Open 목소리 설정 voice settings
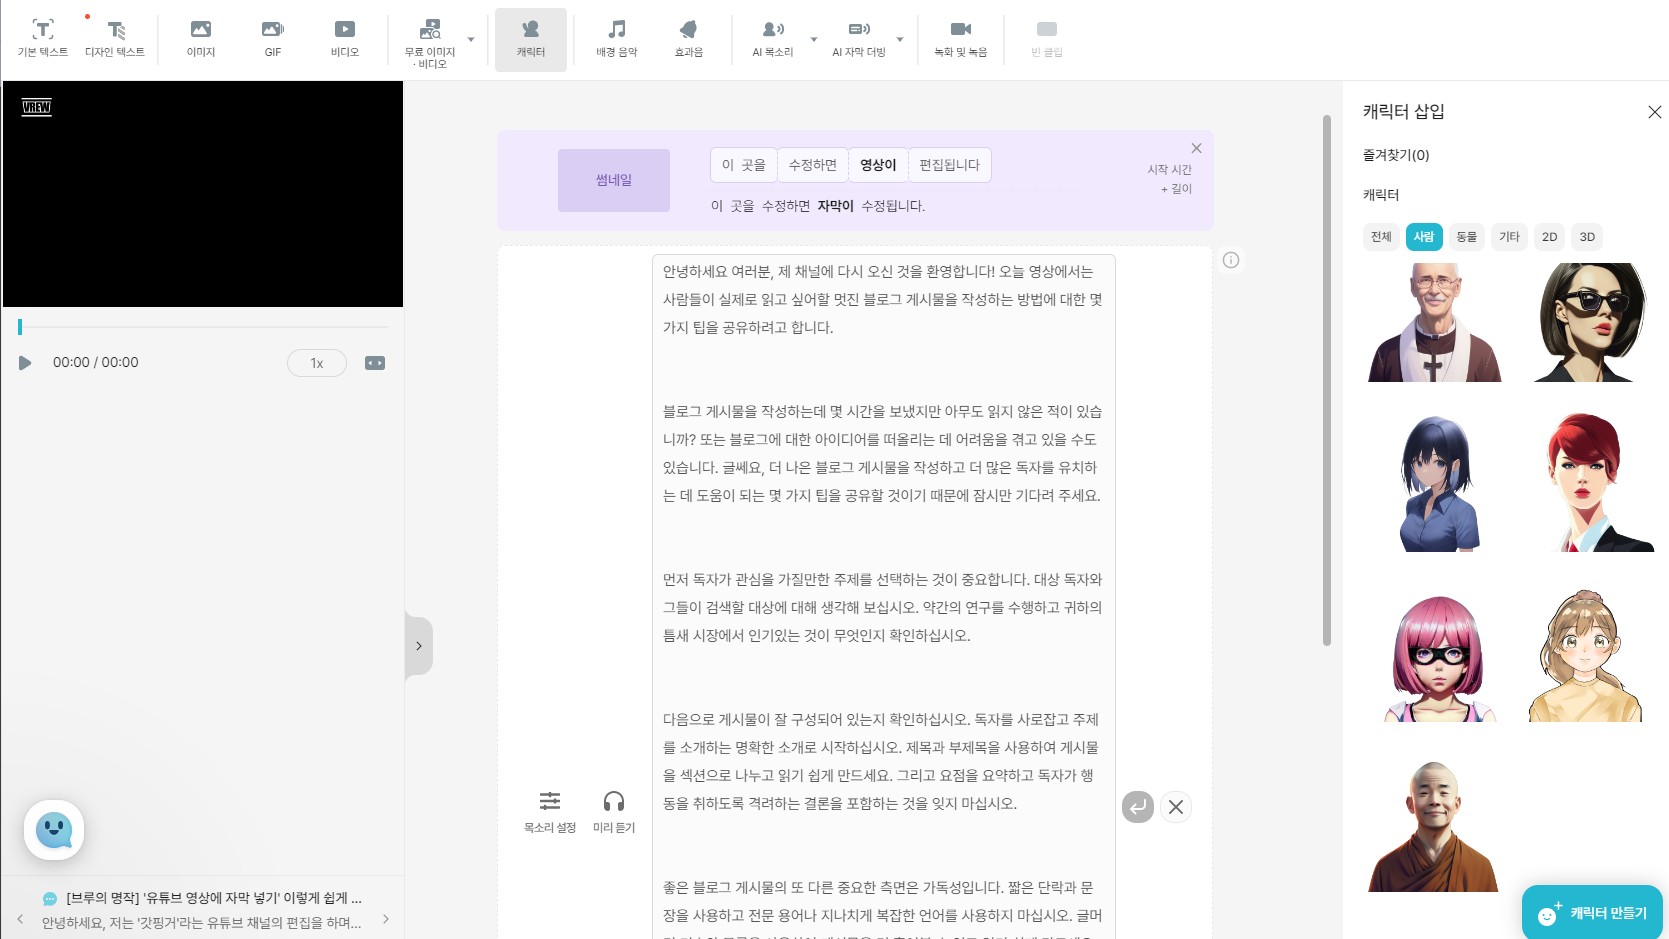 coord(550,812)
